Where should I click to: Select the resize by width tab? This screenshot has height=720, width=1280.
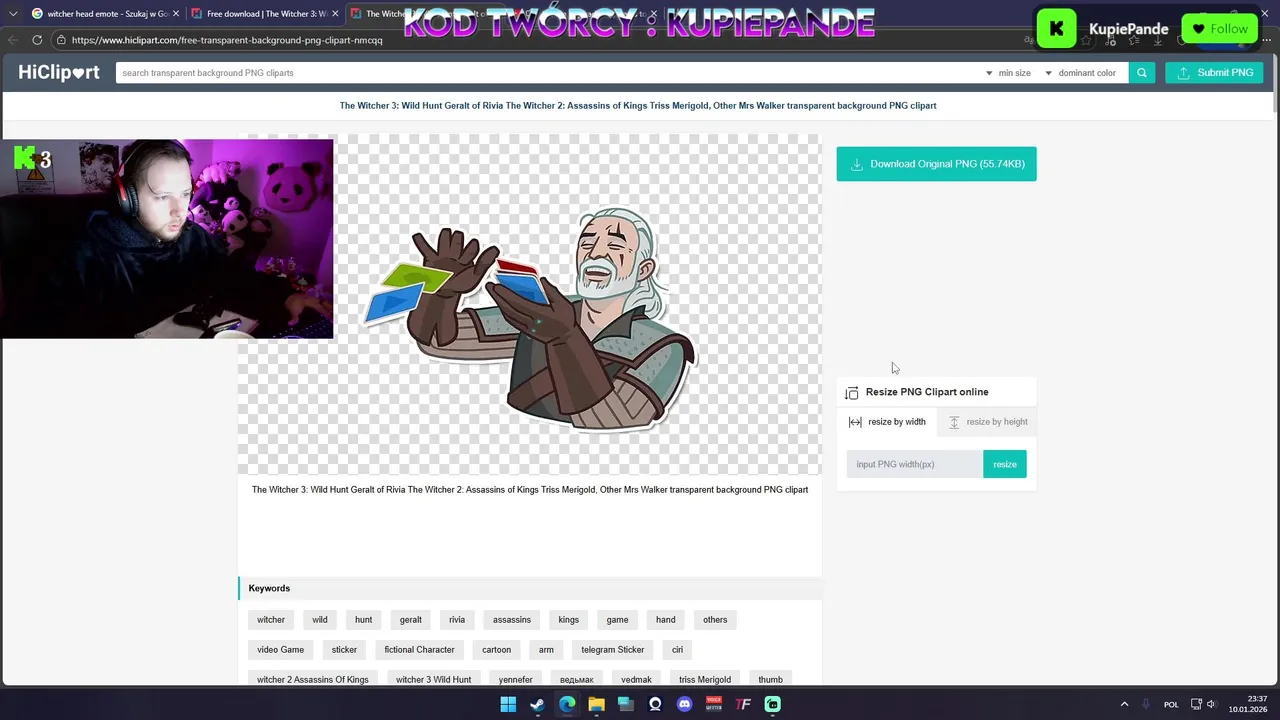(887, 422)
